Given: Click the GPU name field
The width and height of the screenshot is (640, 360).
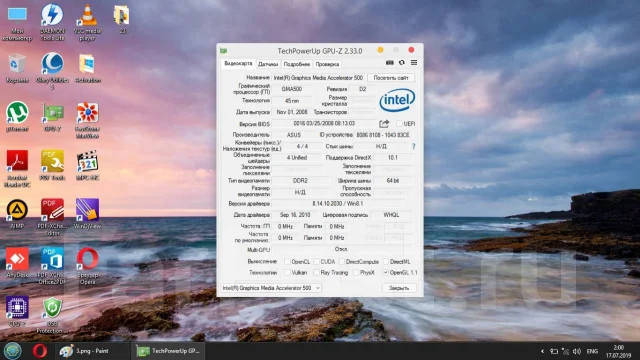Looking at the screenshot, I should pos(318,78).
